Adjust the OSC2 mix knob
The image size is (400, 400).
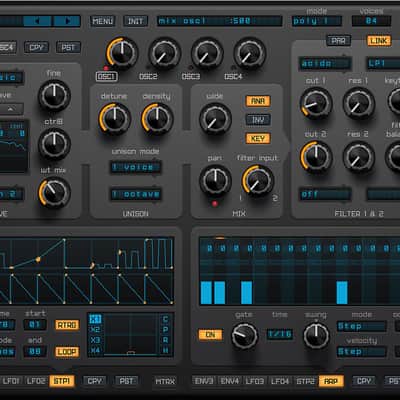tap(164, 53)
